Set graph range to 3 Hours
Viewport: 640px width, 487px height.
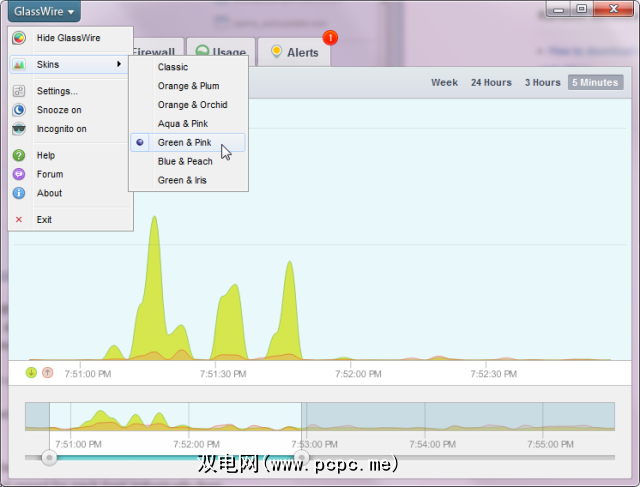pos(542,82)
